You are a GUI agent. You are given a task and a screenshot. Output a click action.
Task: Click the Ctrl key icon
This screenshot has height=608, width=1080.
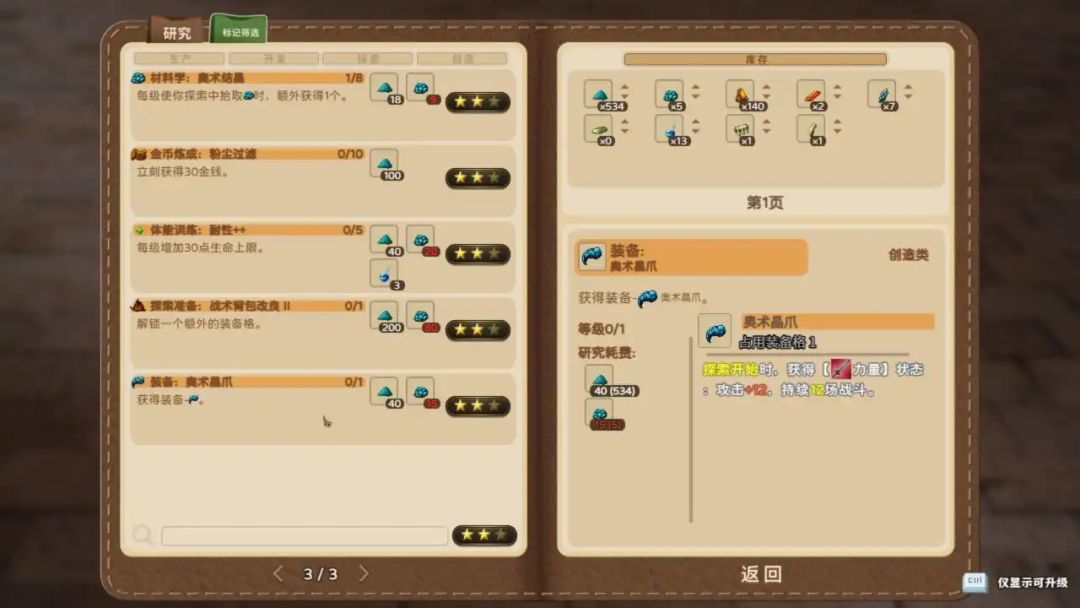tap(975, 581)
